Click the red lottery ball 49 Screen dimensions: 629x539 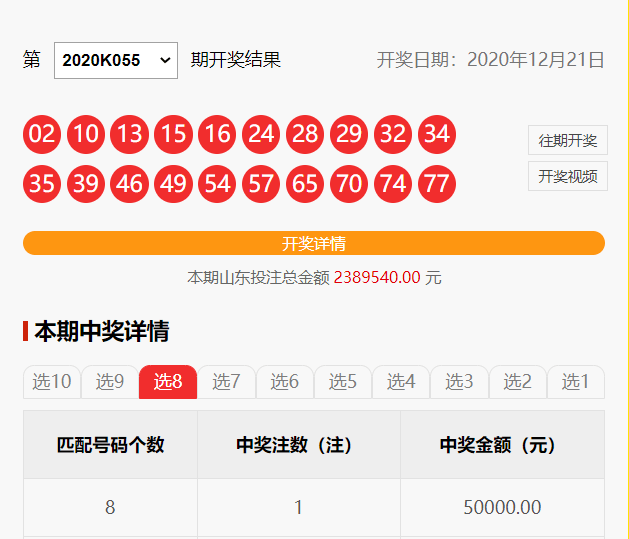pyautogui.click(x=173, y=184)
